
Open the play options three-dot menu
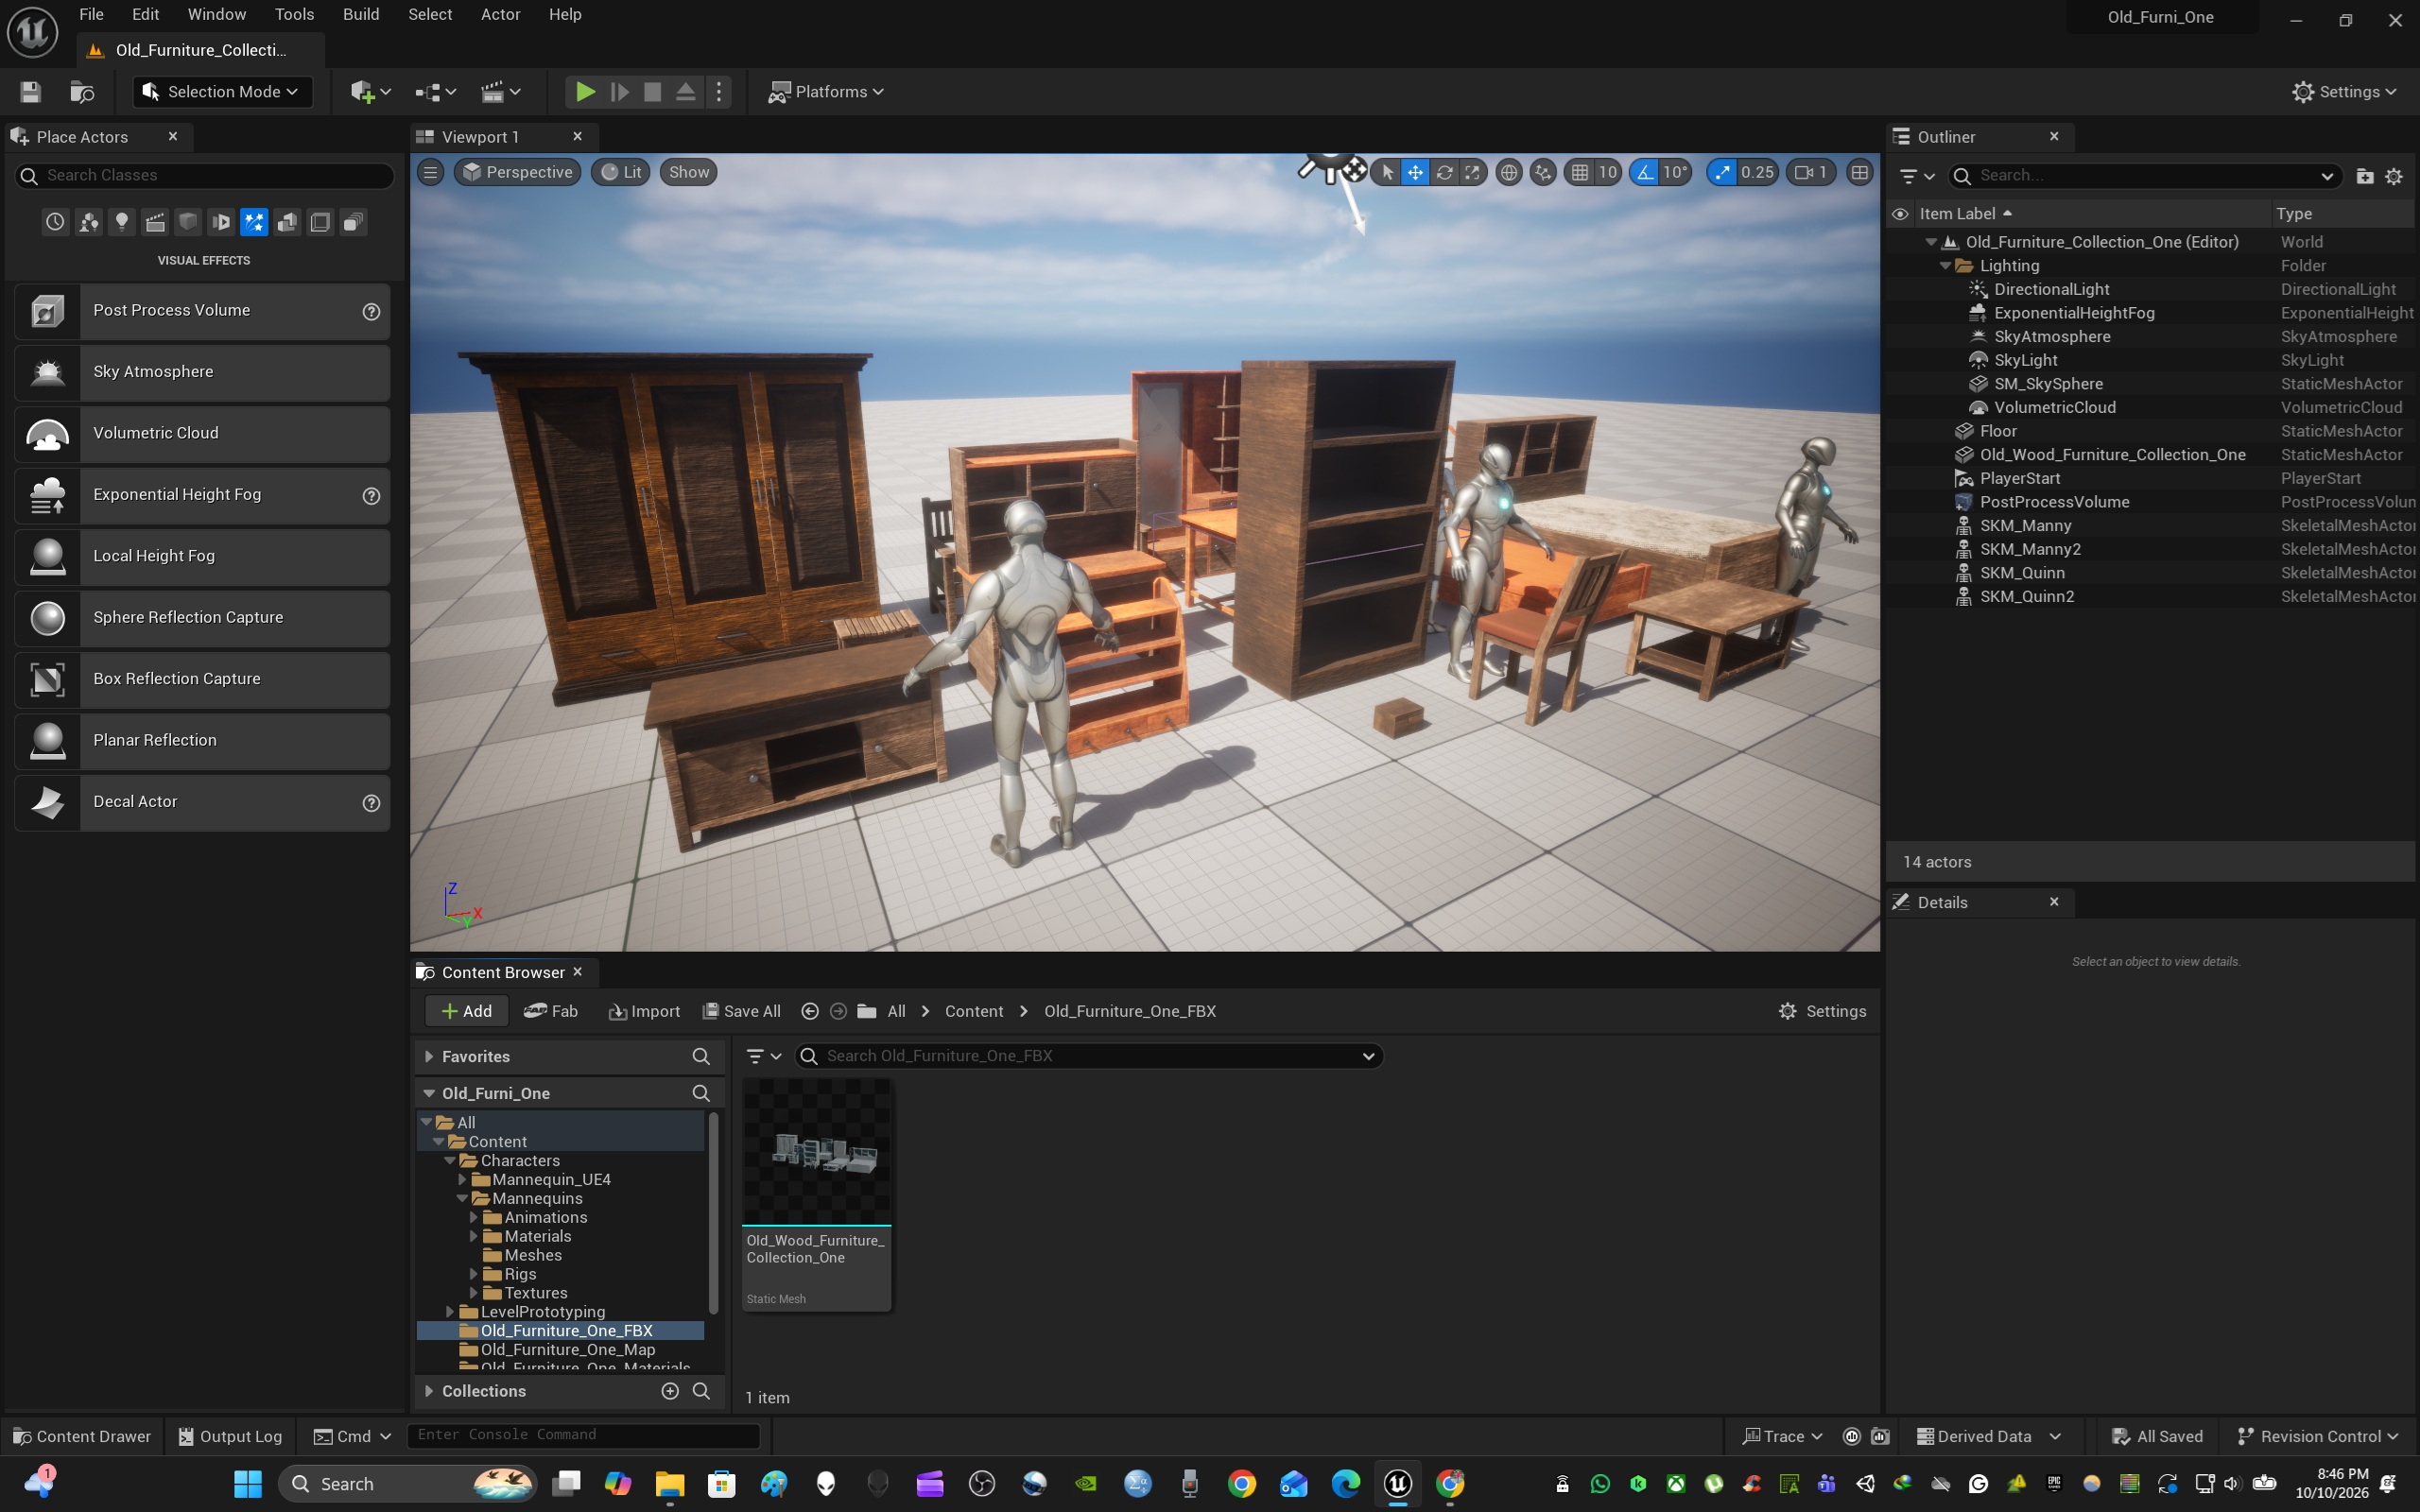click(x=719, y=92)
